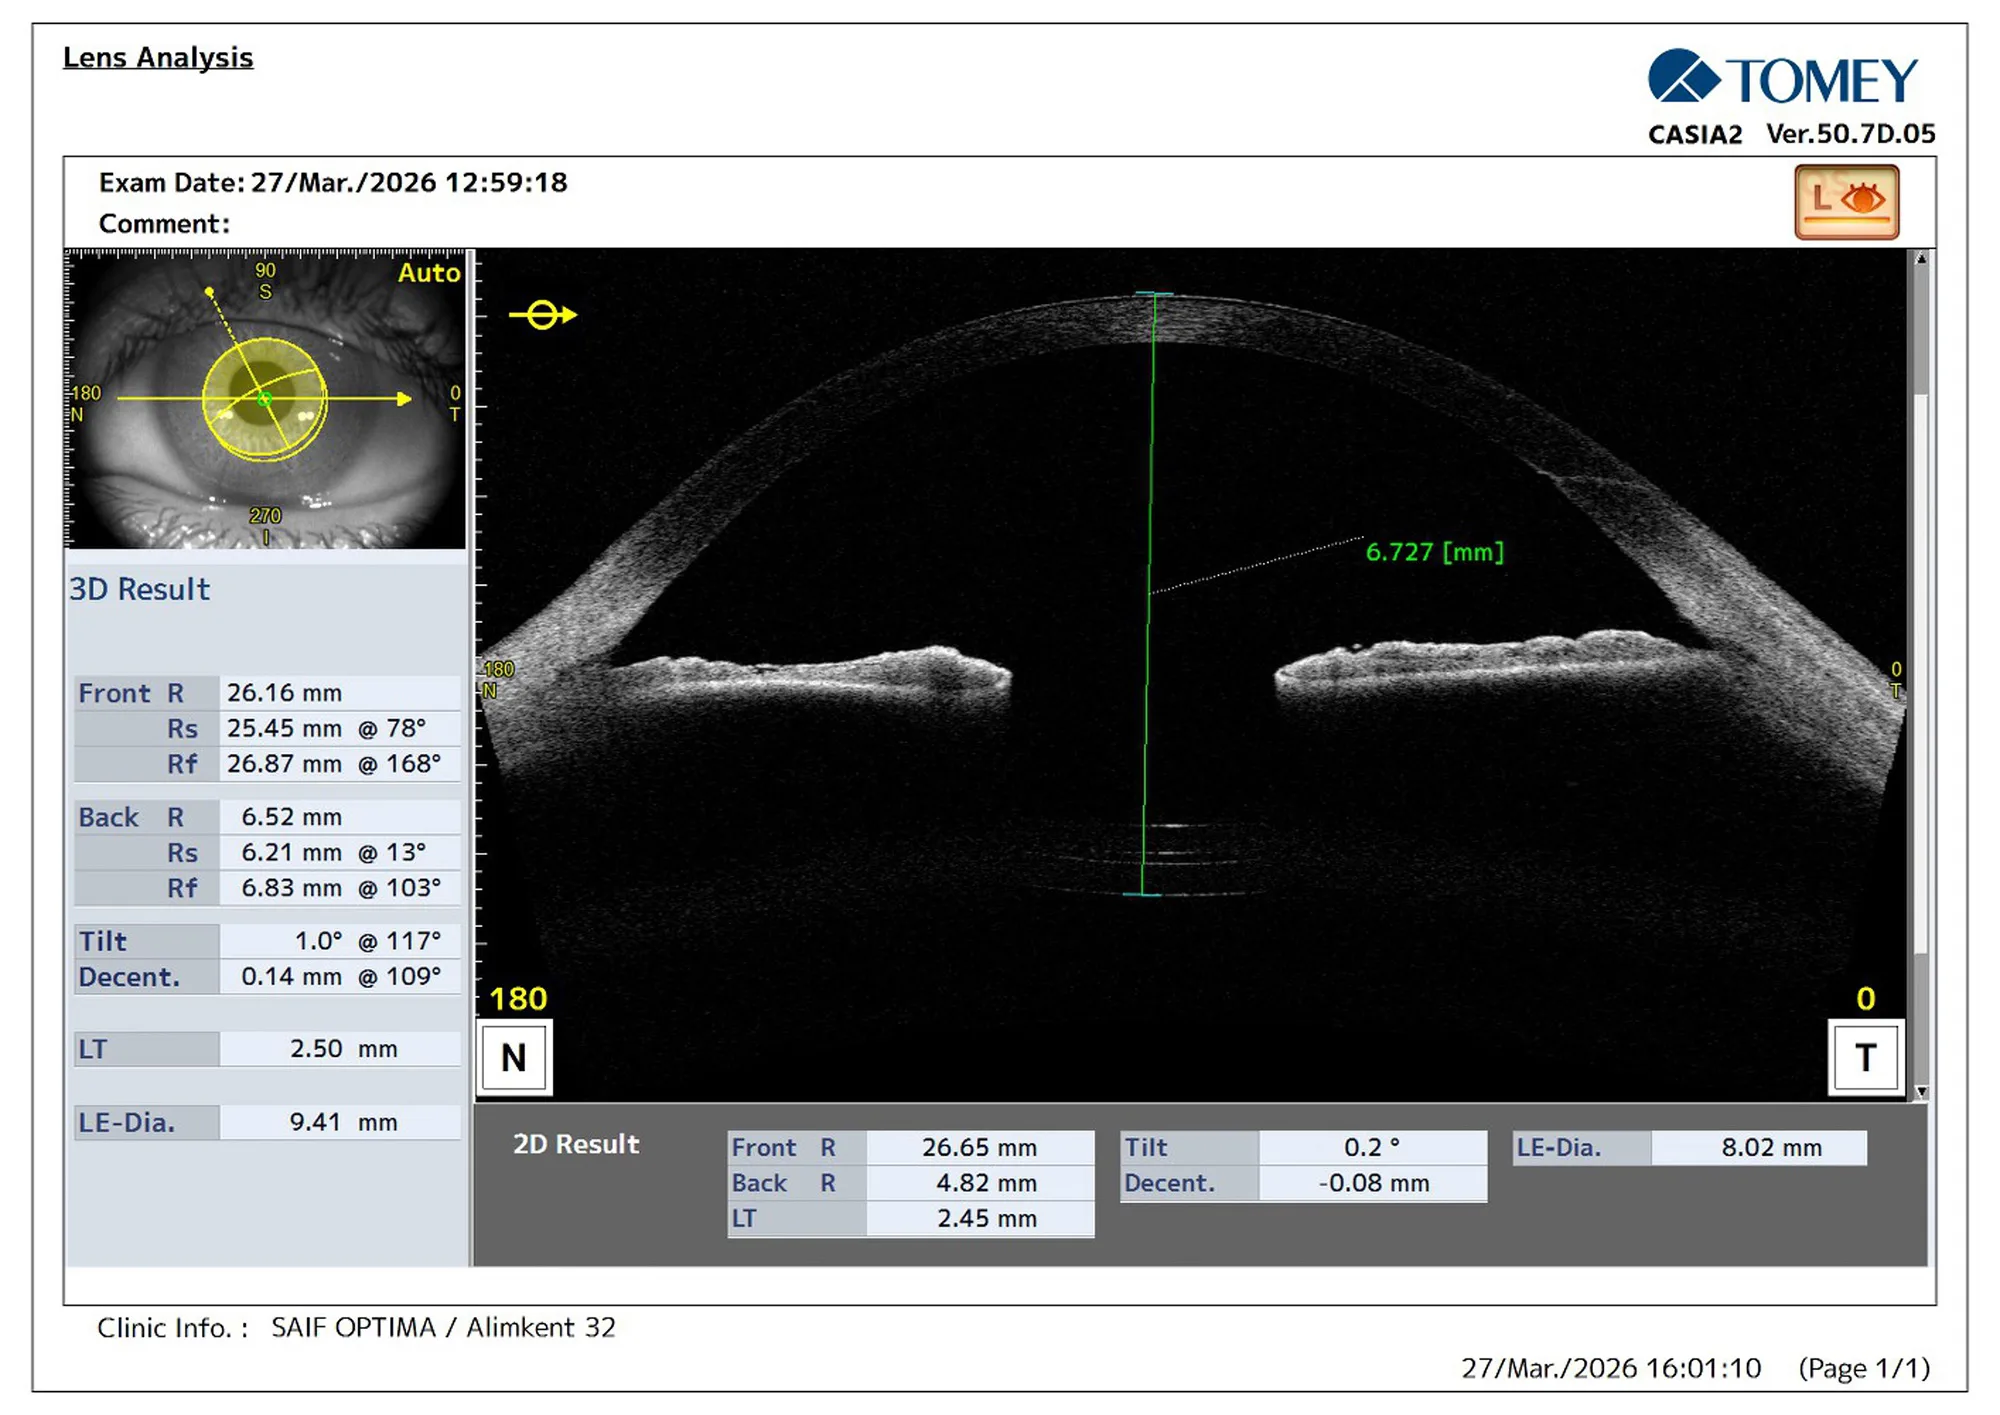Click the scrollbar down arrow beside OCT image
This screenshot has height=1415, width=2000.
click(1920, 1091)
